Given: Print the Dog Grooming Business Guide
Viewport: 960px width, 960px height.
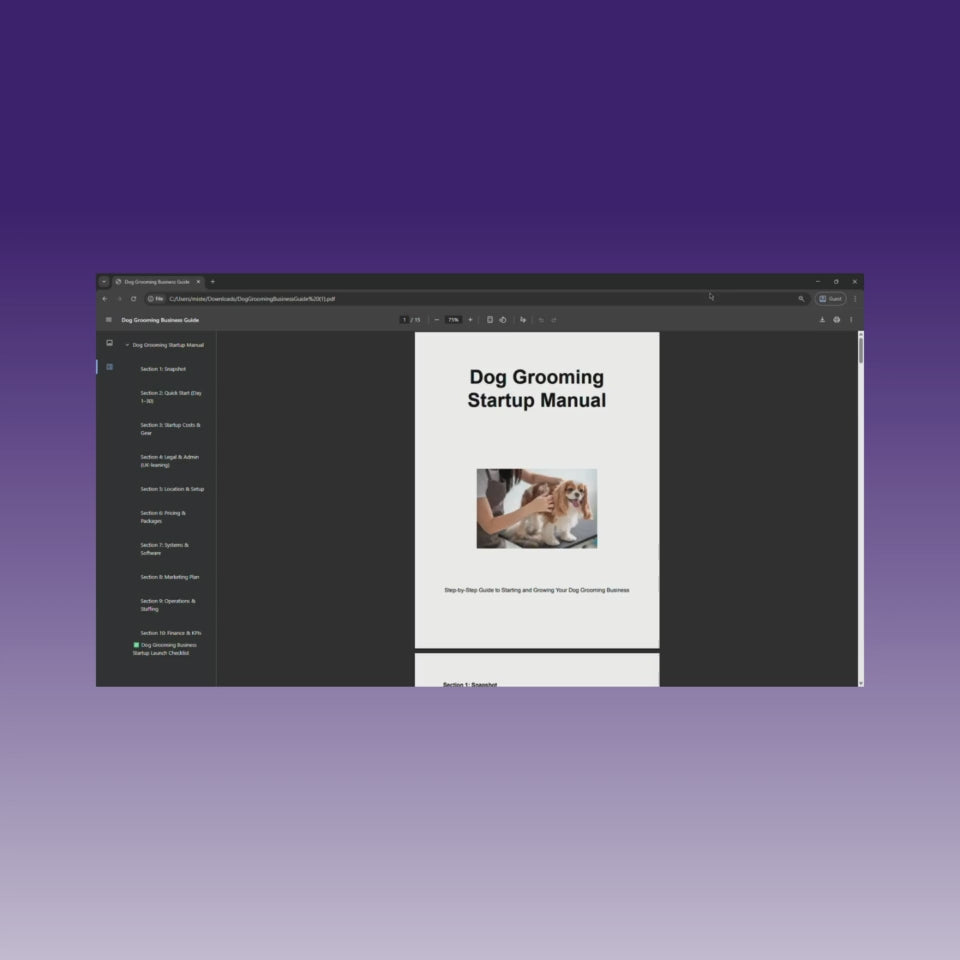Looking at the screenshot, I should tap(837, 320).
